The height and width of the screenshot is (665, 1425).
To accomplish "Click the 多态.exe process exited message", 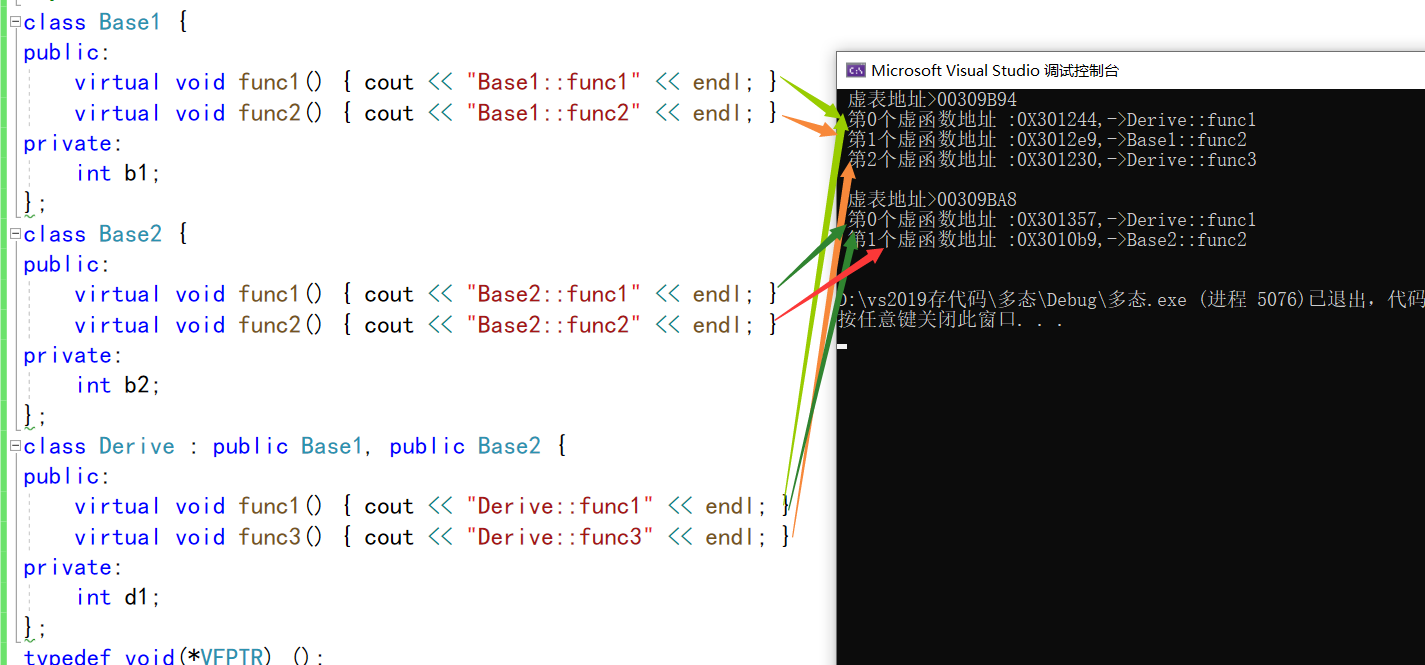I will (x=1131, y=301).
